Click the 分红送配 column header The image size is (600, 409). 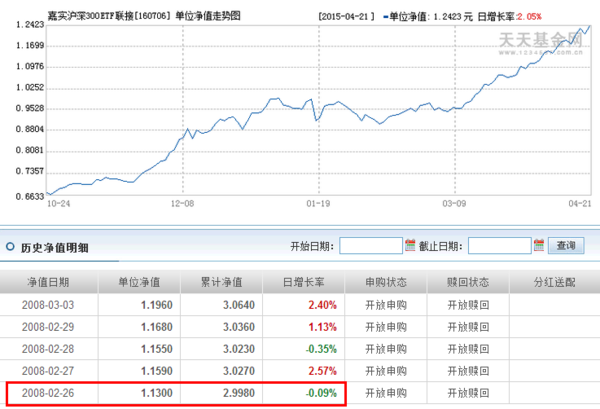(554, 282)
